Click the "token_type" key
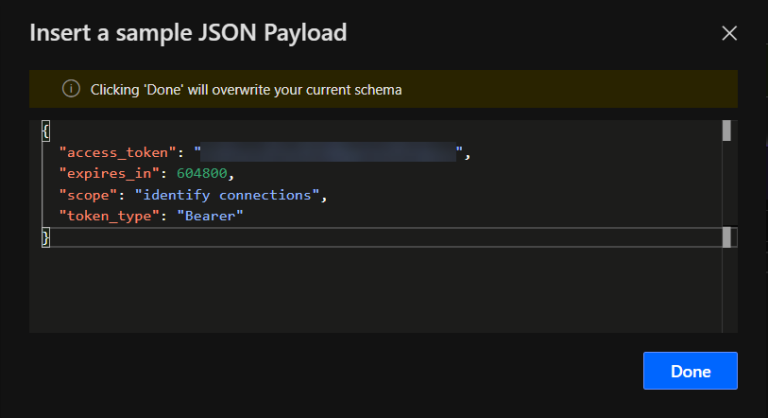Screen dimensions: 768x418 click(x=109, y=216)
